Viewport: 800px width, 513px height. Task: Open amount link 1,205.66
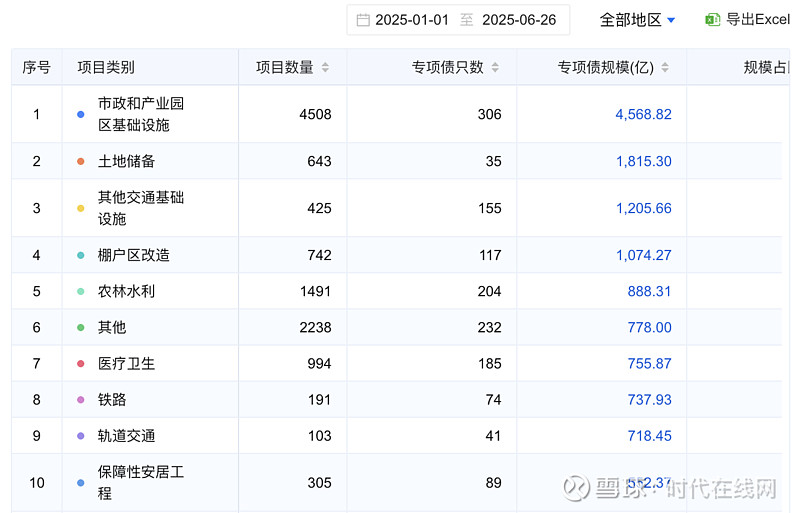[x=644, y=208]
